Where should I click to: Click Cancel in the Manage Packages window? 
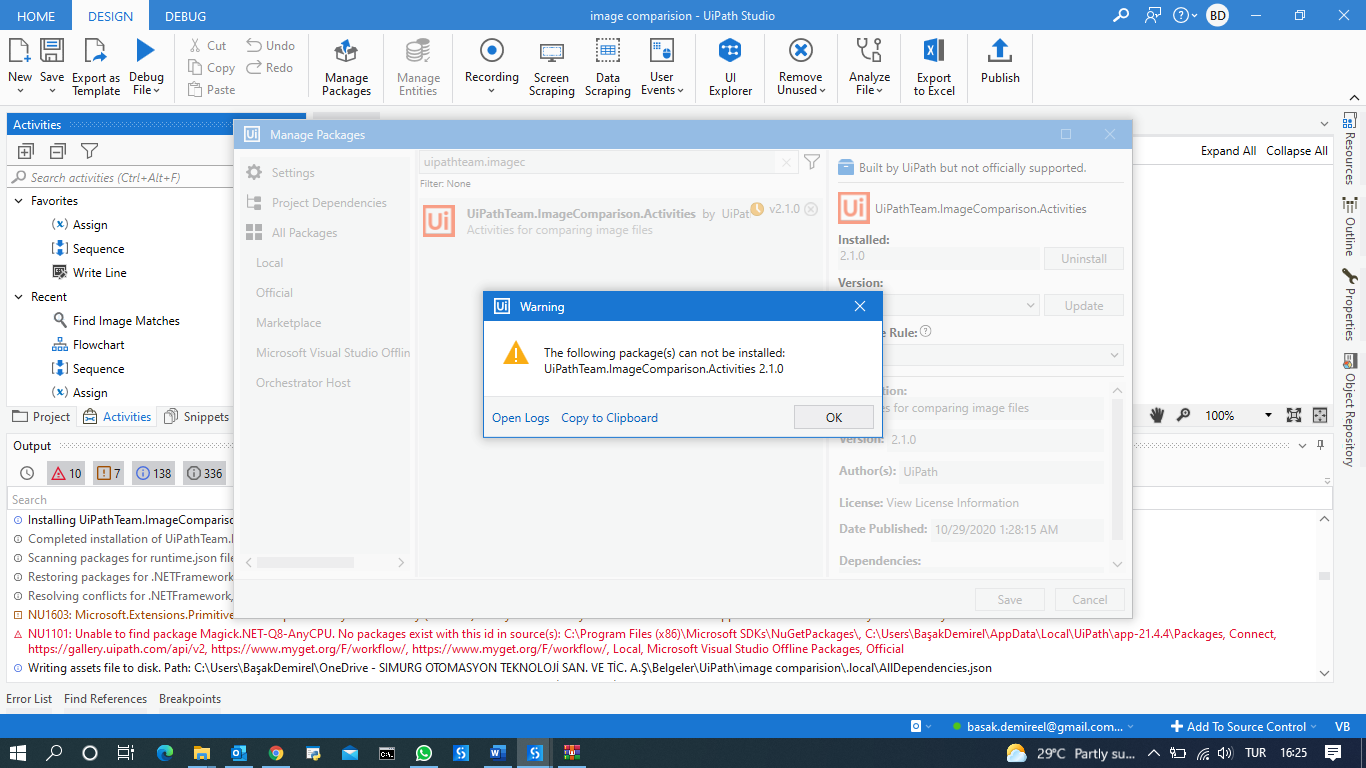(x=1090, y=600)
